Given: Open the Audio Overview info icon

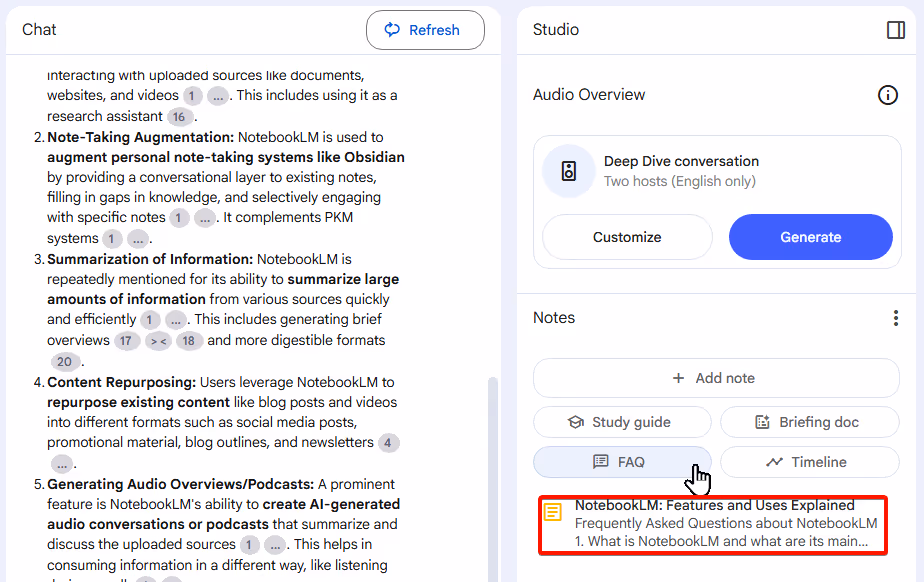Looking at the screenshot, I should (x=887, y=95).
